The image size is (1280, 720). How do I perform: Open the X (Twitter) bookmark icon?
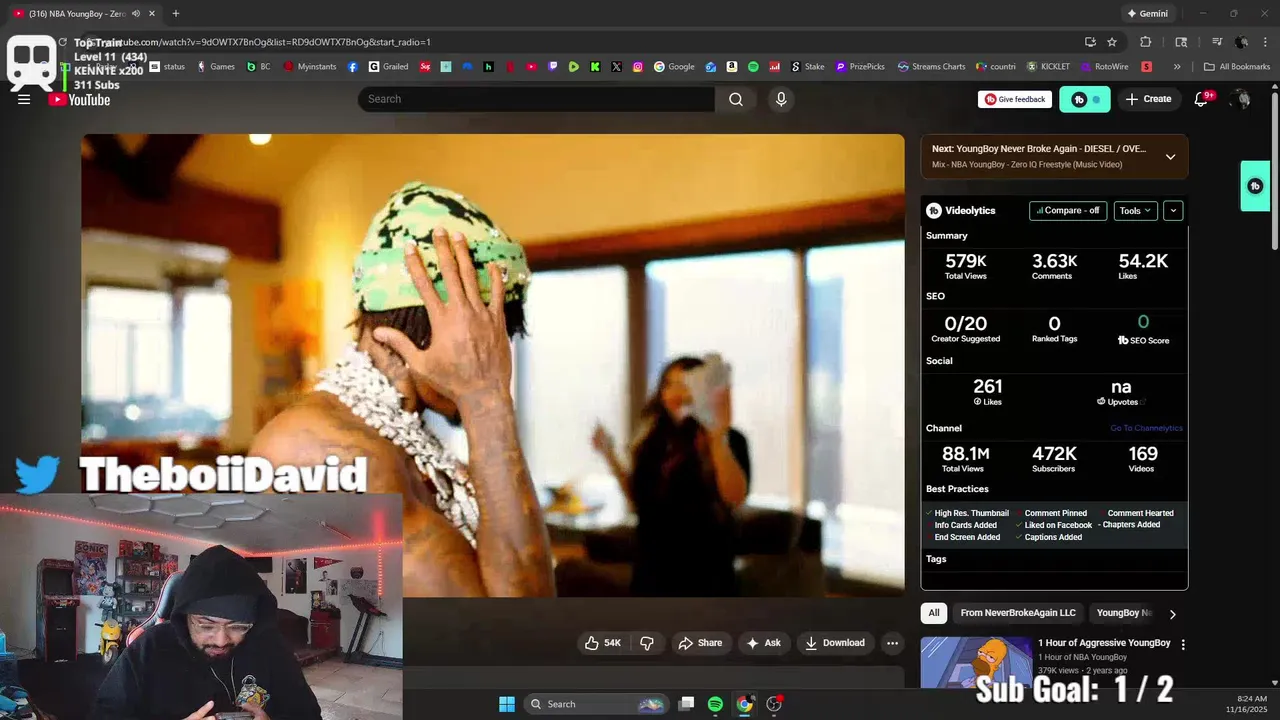pos(616,67)
